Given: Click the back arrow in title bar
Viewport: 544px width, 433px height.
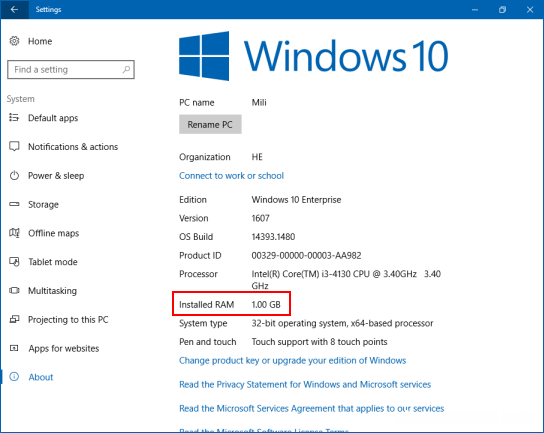Looking at the screenshot, I should pyautogui.click(x=14, y=9).
